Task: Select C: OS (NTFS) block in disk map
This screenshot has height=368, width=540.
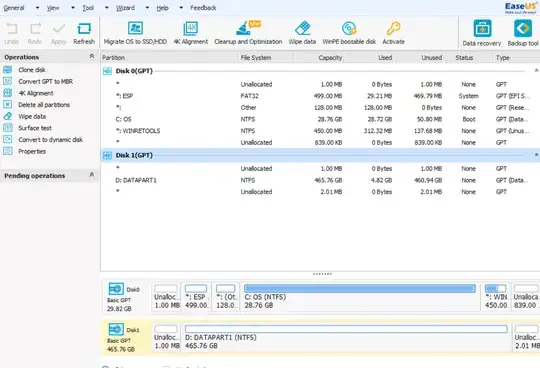Action: pyautogui.click(x=360, y=297)
